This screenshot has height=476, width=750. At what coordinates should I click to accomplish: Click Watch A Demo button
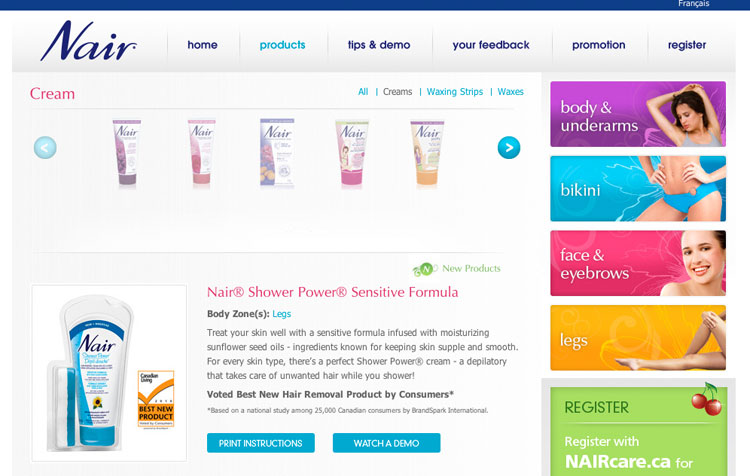(386, 443)
